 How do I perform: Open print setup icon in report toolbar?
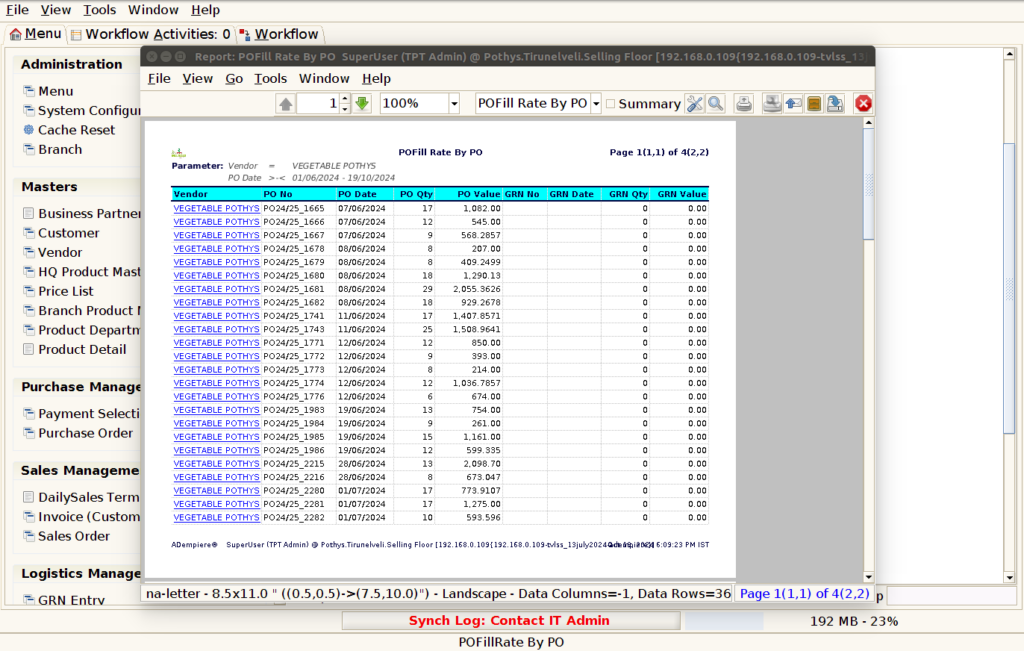coord(772,103)
